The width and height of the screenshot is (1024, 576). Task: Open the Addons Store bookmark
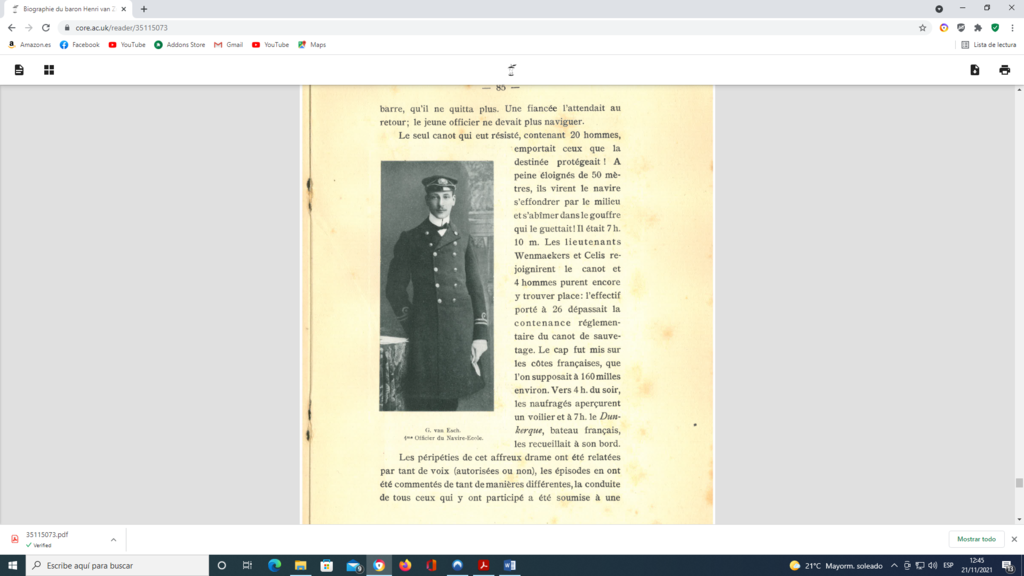coord(180,44)
